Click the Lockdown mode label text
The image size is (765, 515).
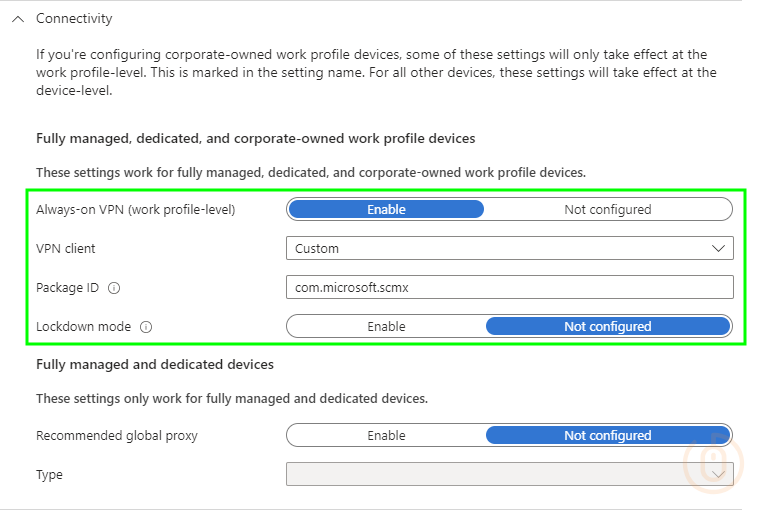pyautogui.click(x=84, y=327)
